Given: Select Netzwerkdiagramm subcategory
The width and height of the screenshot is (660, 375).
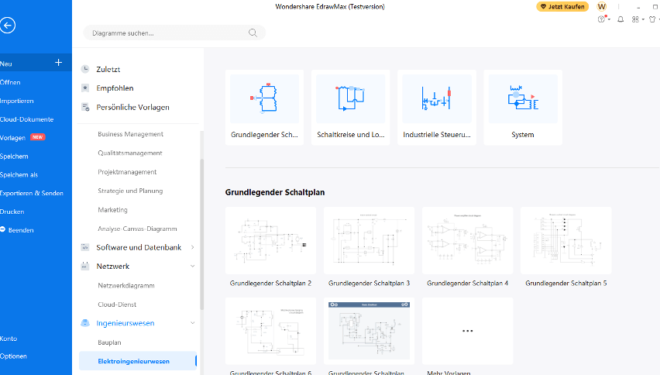Looking at the screenshot, I should point(126,285).
